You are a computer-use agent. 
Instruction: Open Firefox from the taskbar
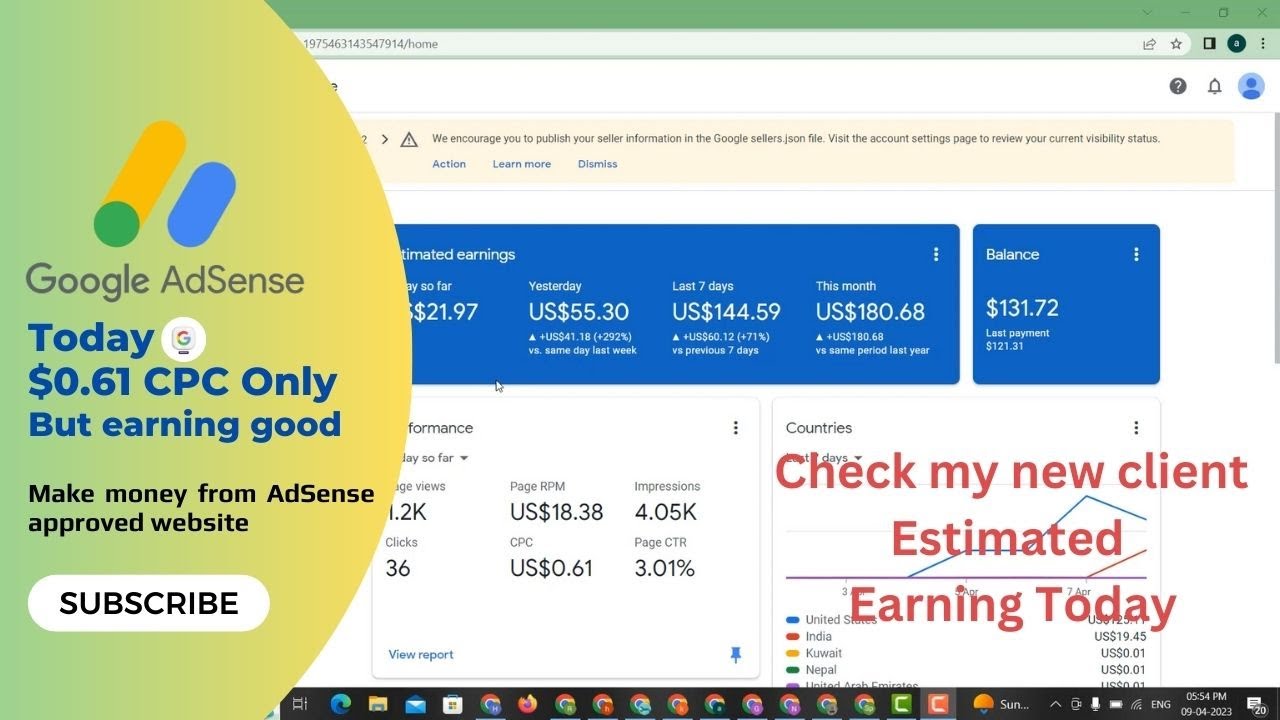(527, 704)
